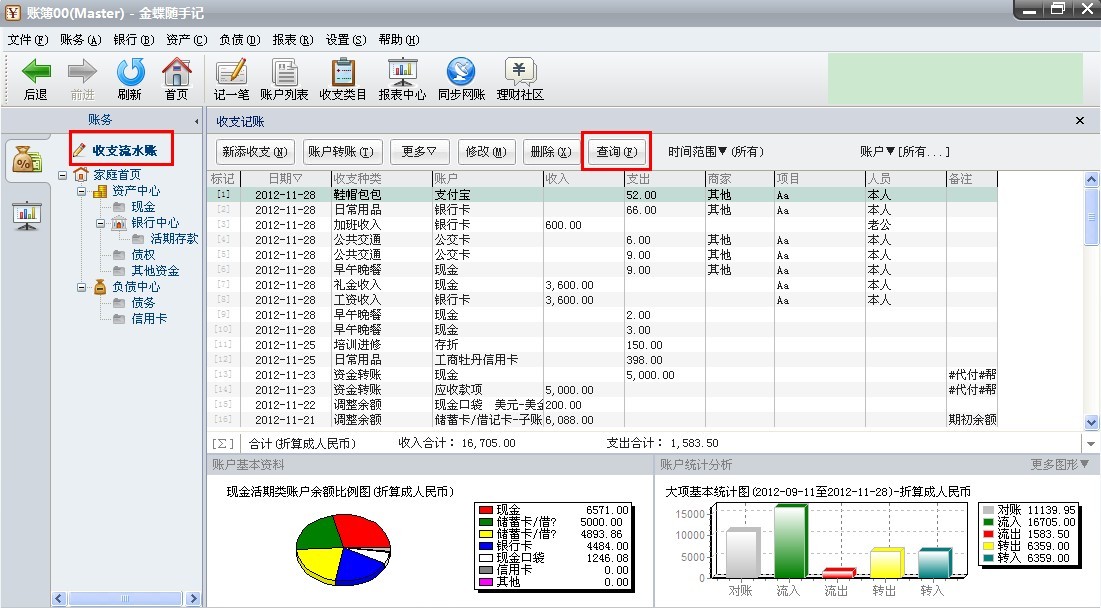Viewport: 1101px width, 608px height.
Task: Close the 收支记账 panel
Action: (x=1080, y=121)
